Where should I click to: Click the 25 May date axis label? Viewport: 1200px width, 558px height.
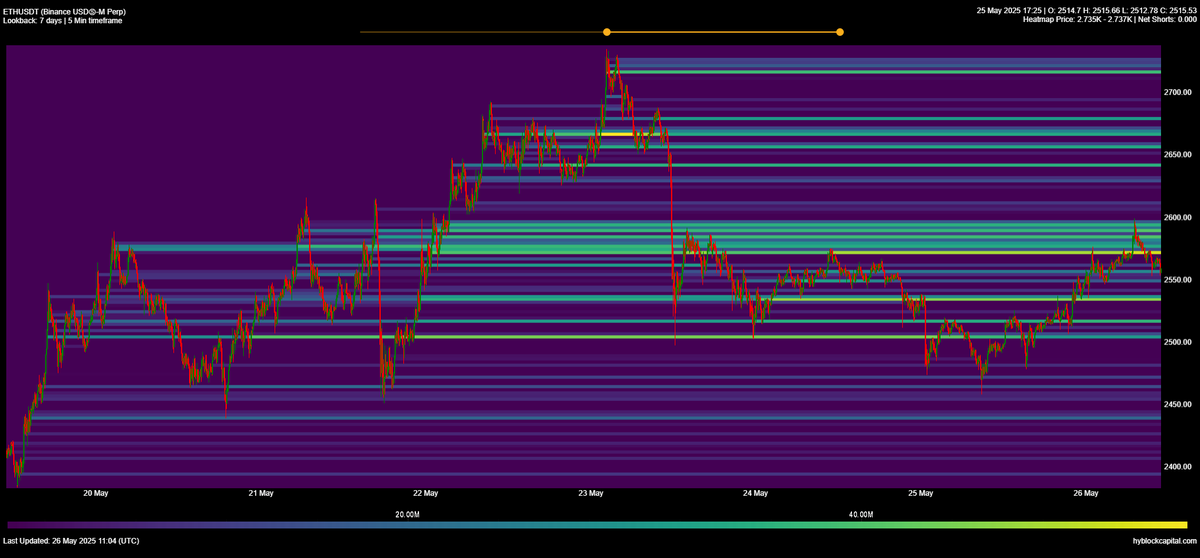pos(921,493)
